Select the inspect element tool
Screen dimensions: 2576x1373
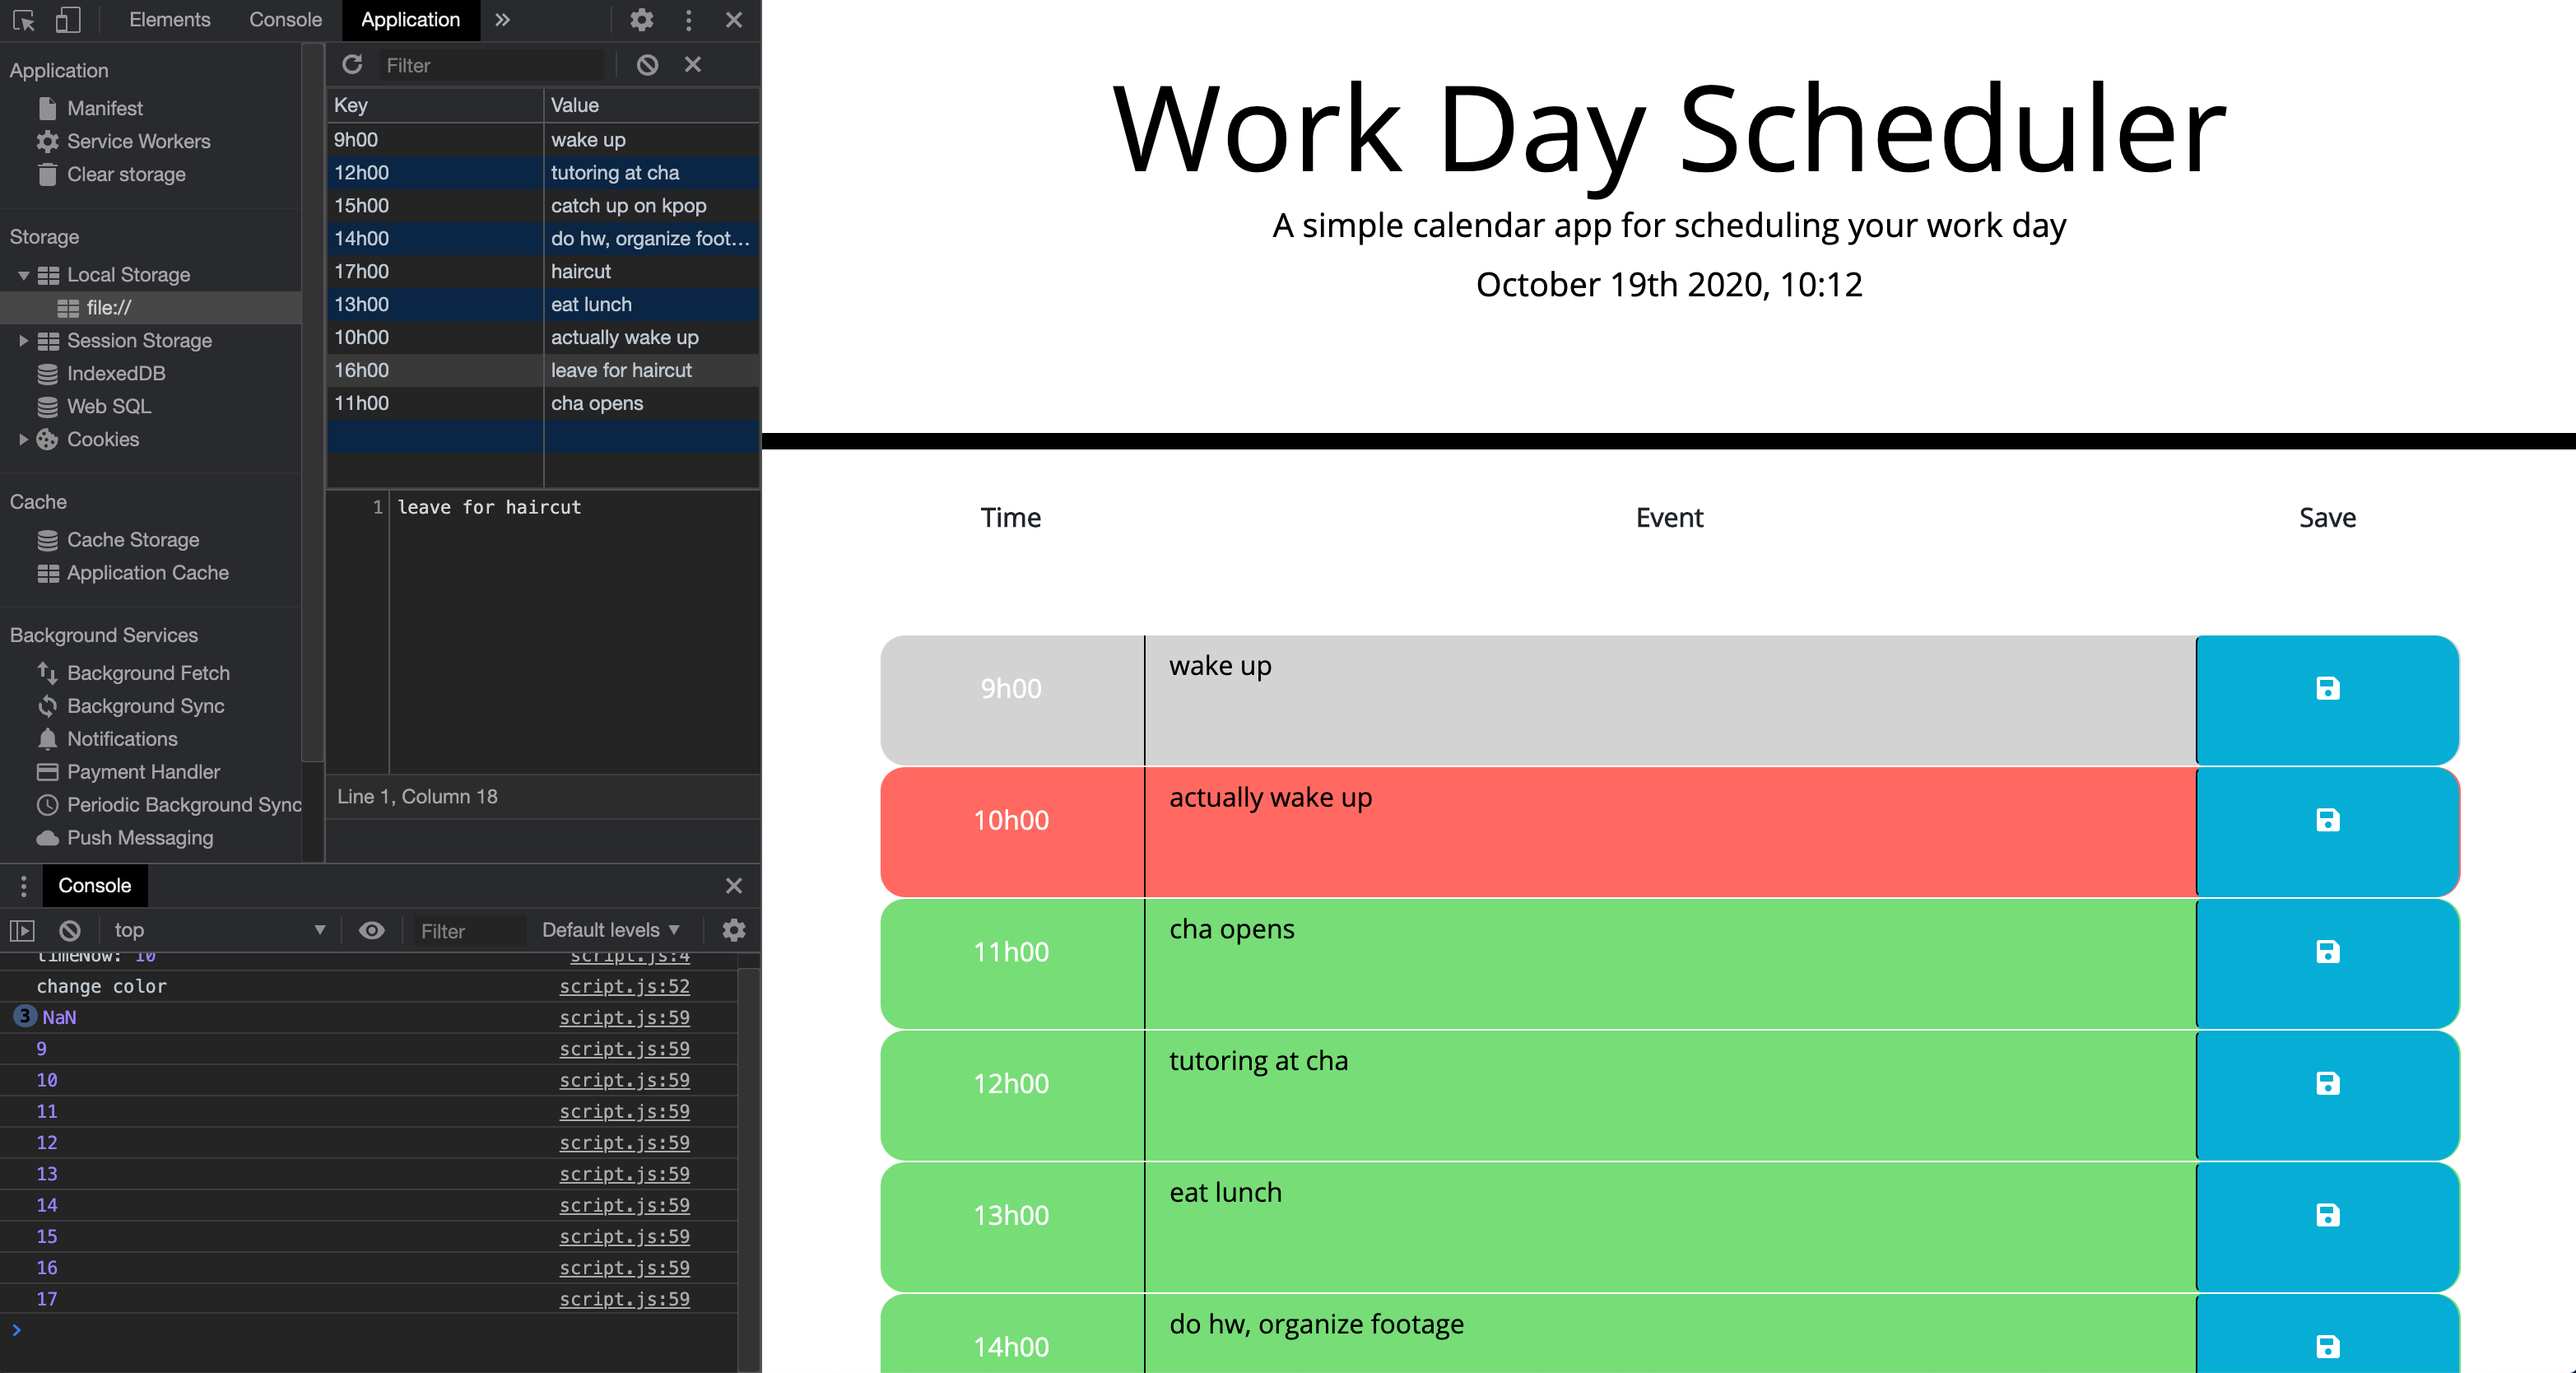(25, 20)
